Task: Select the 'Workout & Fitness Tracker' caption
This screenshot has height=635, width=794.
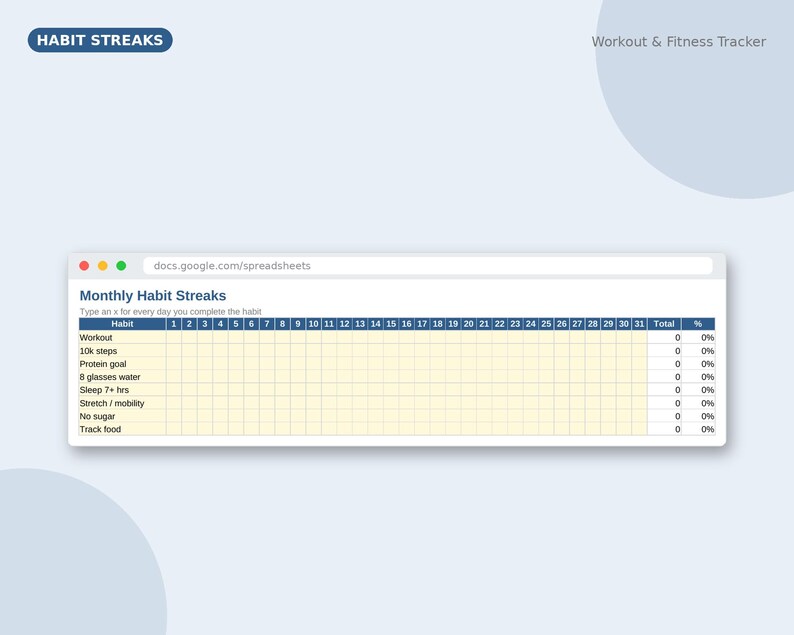Action: click(x=679, y=42)
